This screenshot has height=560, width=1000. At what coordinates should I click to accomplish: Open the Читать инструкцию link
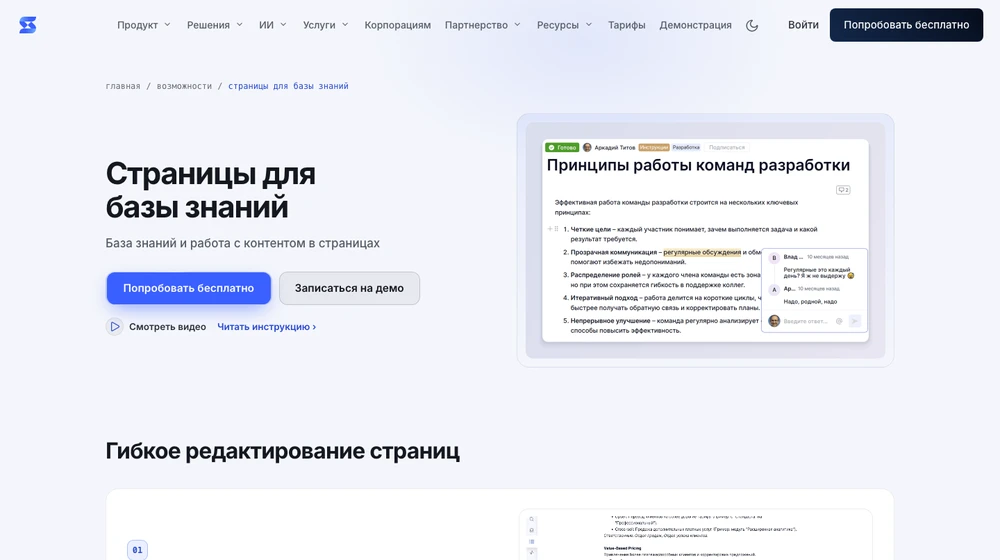click(267, 327)
